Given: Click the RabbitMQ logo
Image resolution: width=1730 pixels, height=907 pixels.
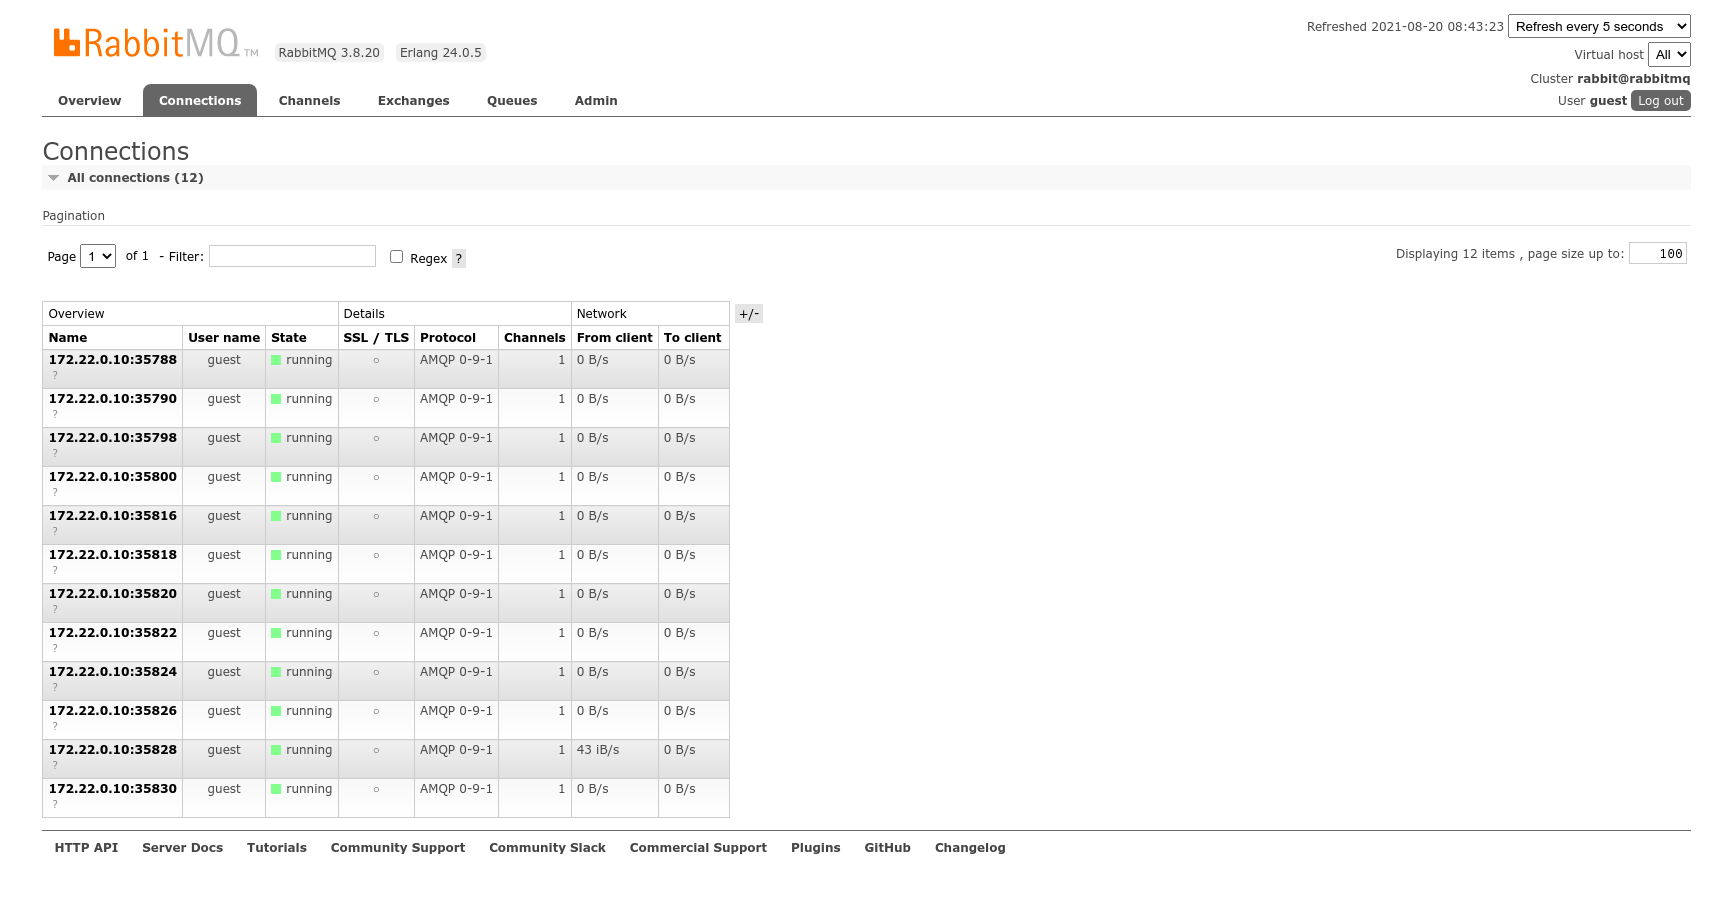Looking at the screenshot, I should tap(155, 43).
